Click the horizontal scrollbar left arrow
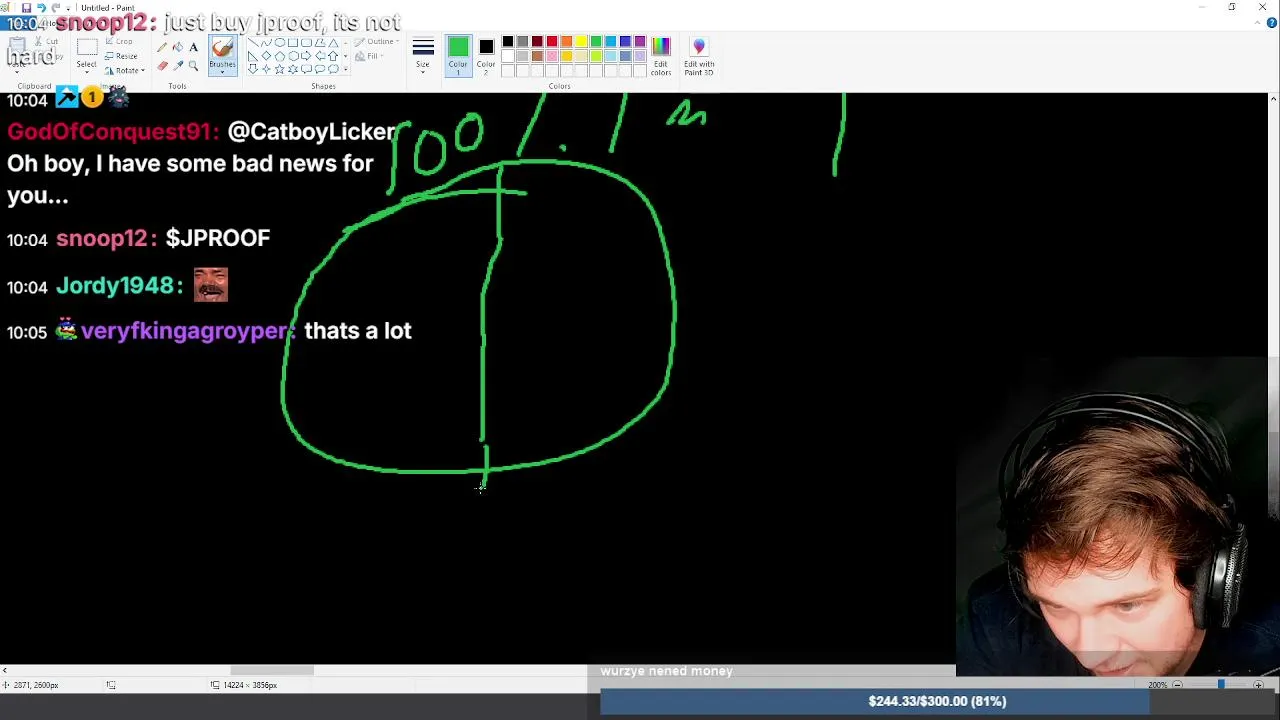Viewport: 1280px width, 720px height. pyautogui.click(x=4, y=671)
